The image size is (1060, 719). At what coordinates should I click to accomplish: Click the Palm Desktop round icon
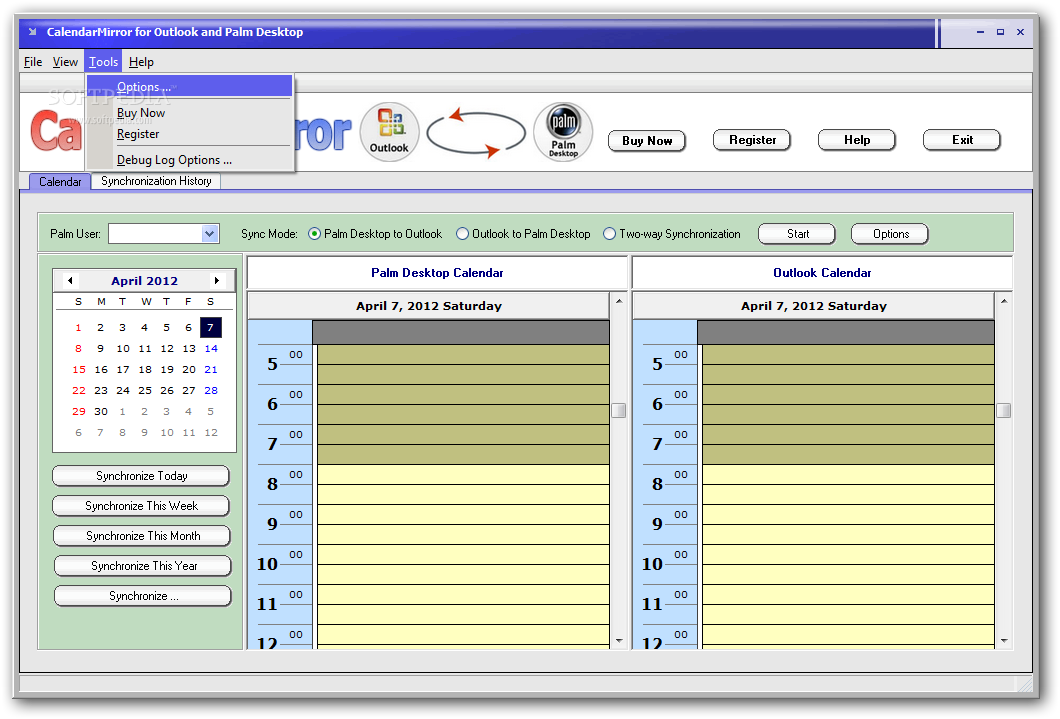click(x=563, y=132)
